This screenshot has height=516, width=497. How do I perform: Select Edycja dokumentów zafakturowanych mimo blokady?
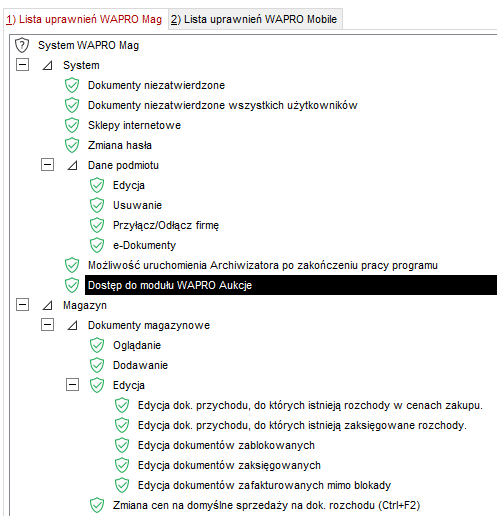pos(264,485)
